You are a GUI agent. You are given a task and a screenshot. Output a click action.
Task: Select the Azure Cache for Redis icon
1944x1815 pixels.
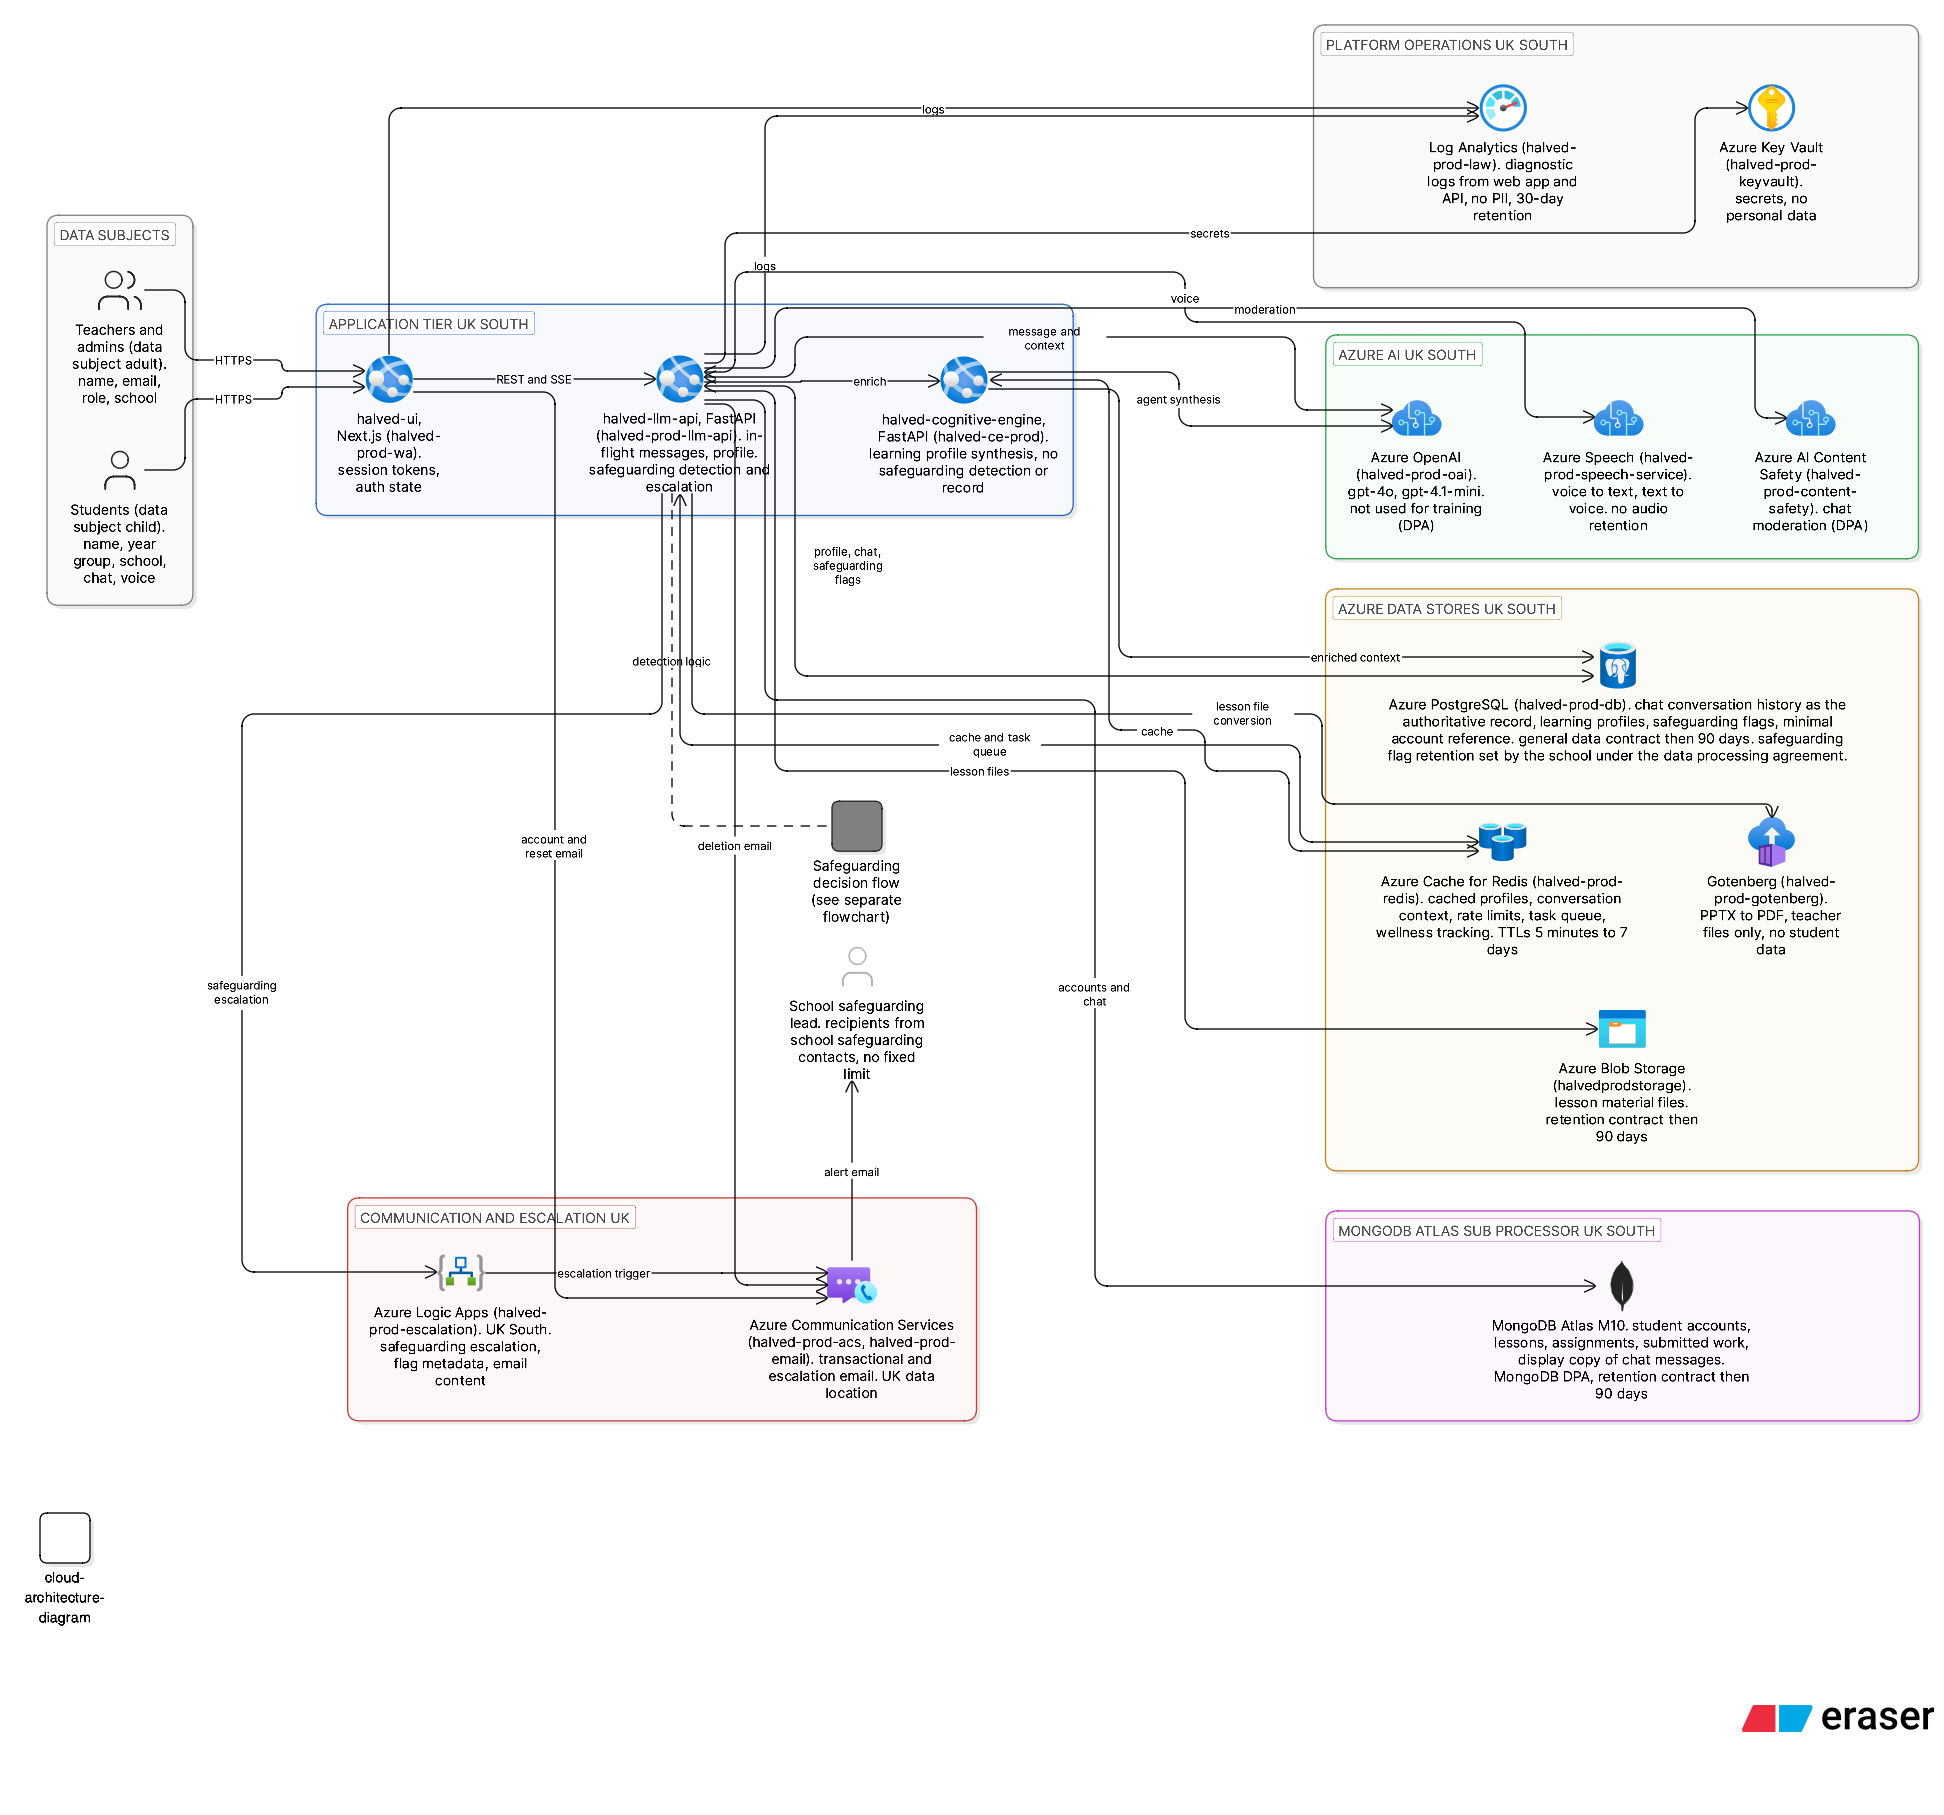coord(1502,842)
